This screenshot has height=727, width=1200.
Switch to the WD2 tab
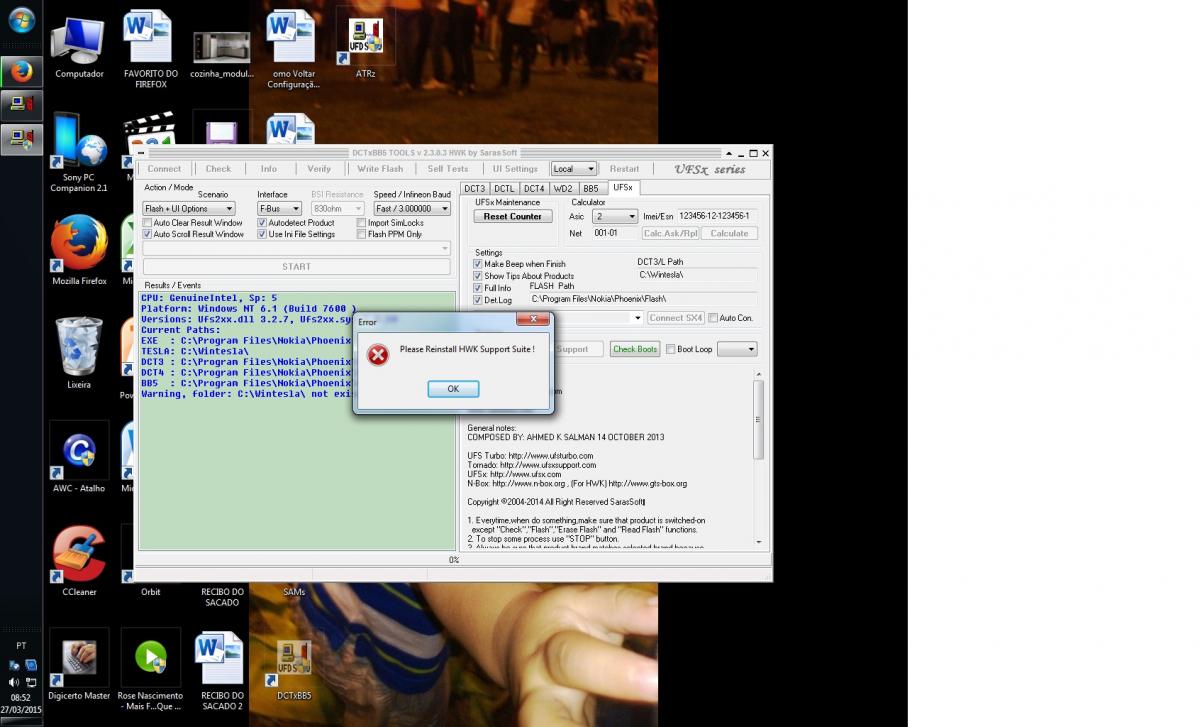[x=563, y=188]
